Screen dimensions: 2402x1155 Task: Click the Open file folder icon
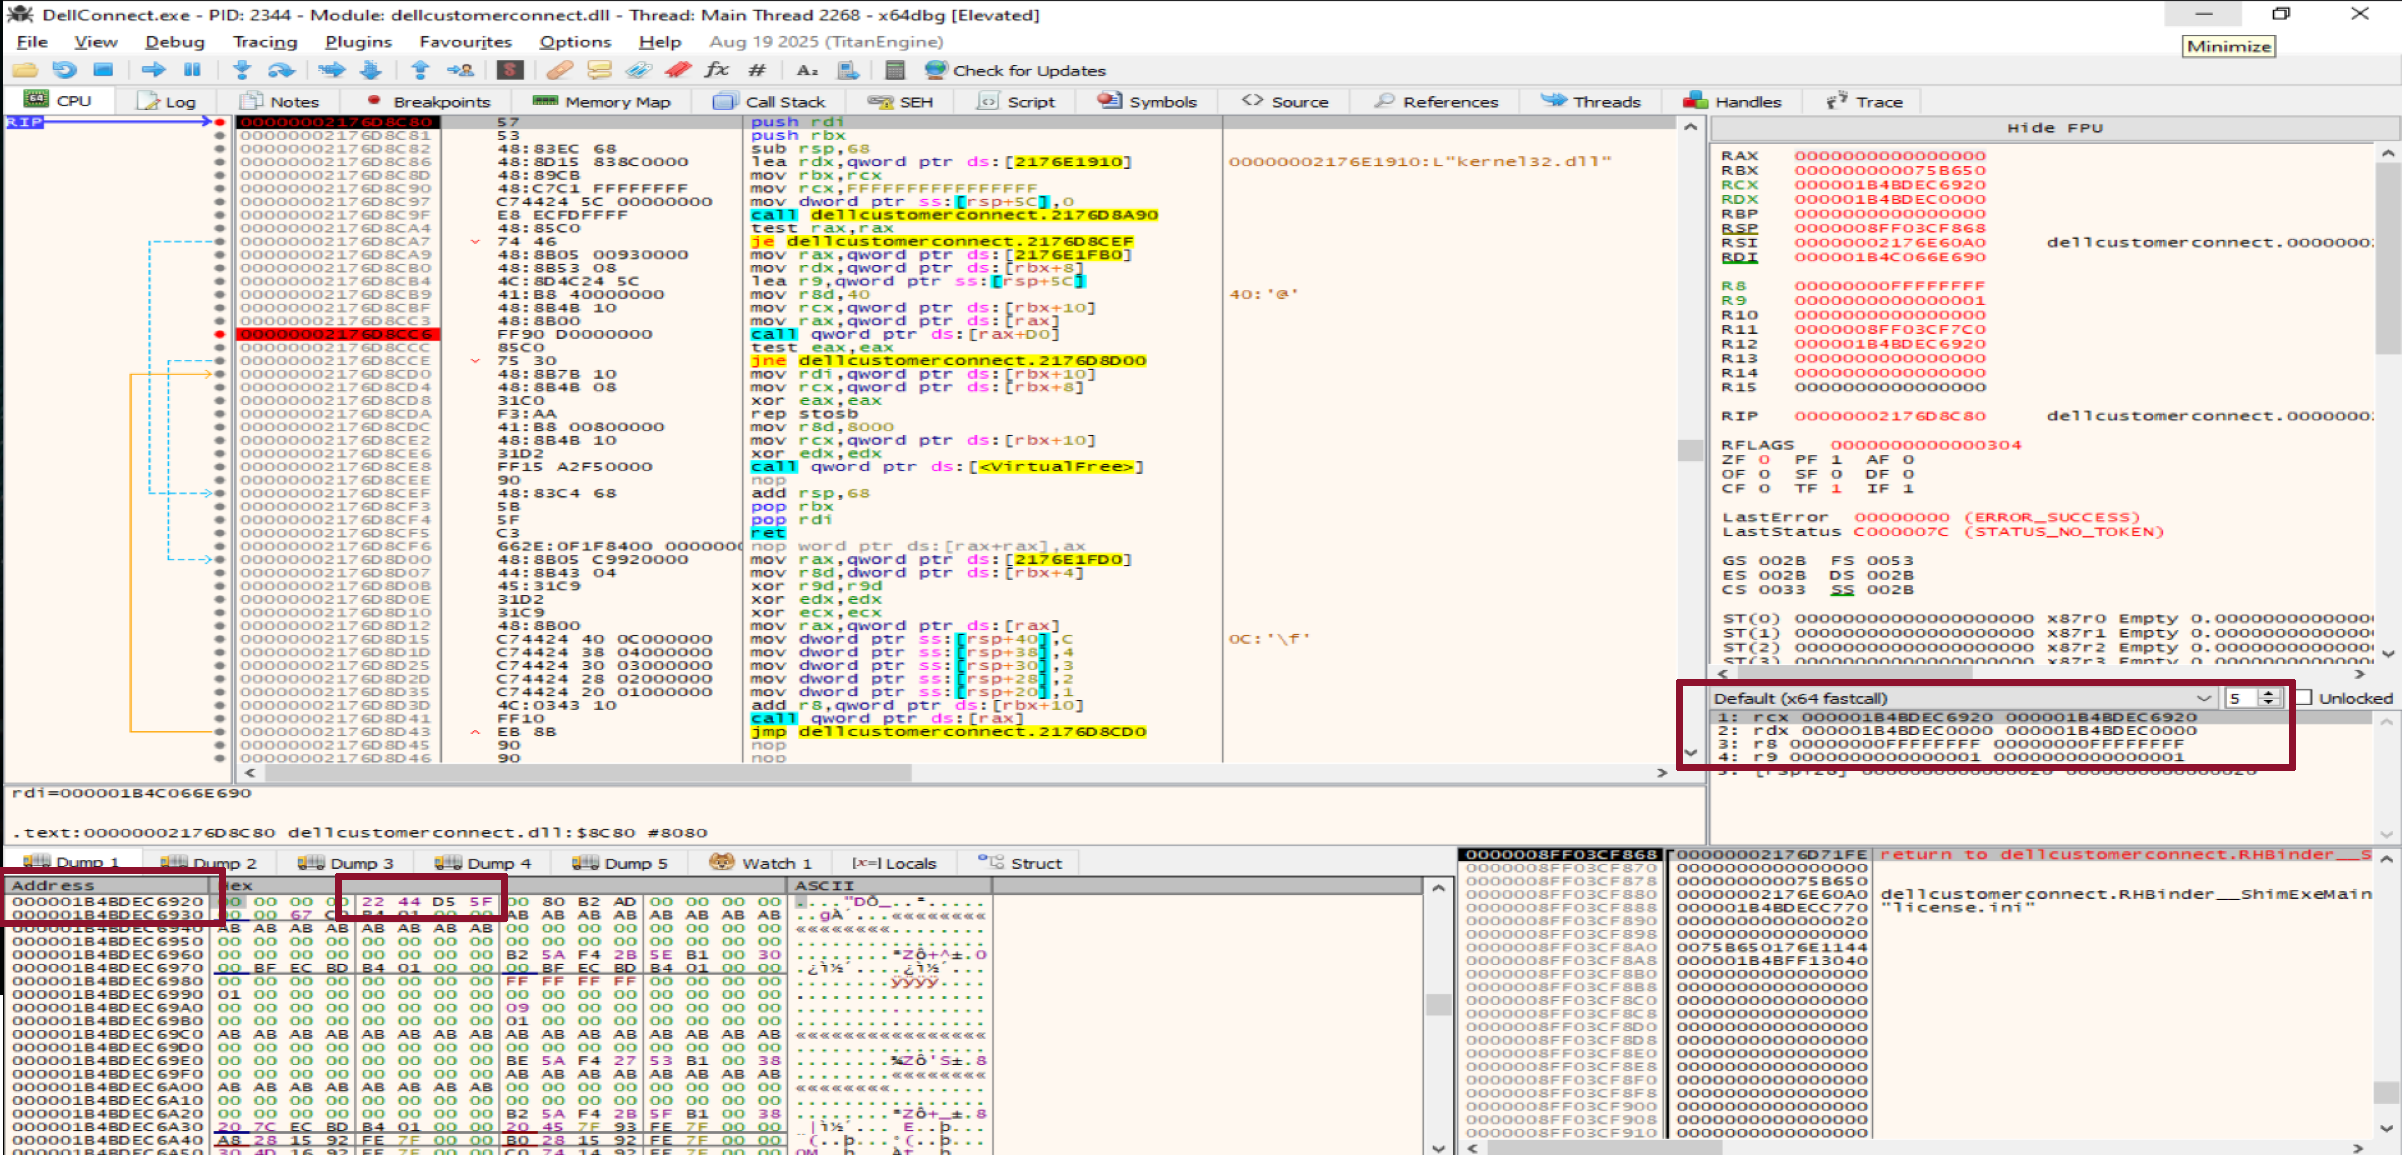pyautogui.click(x=25, y=70)
